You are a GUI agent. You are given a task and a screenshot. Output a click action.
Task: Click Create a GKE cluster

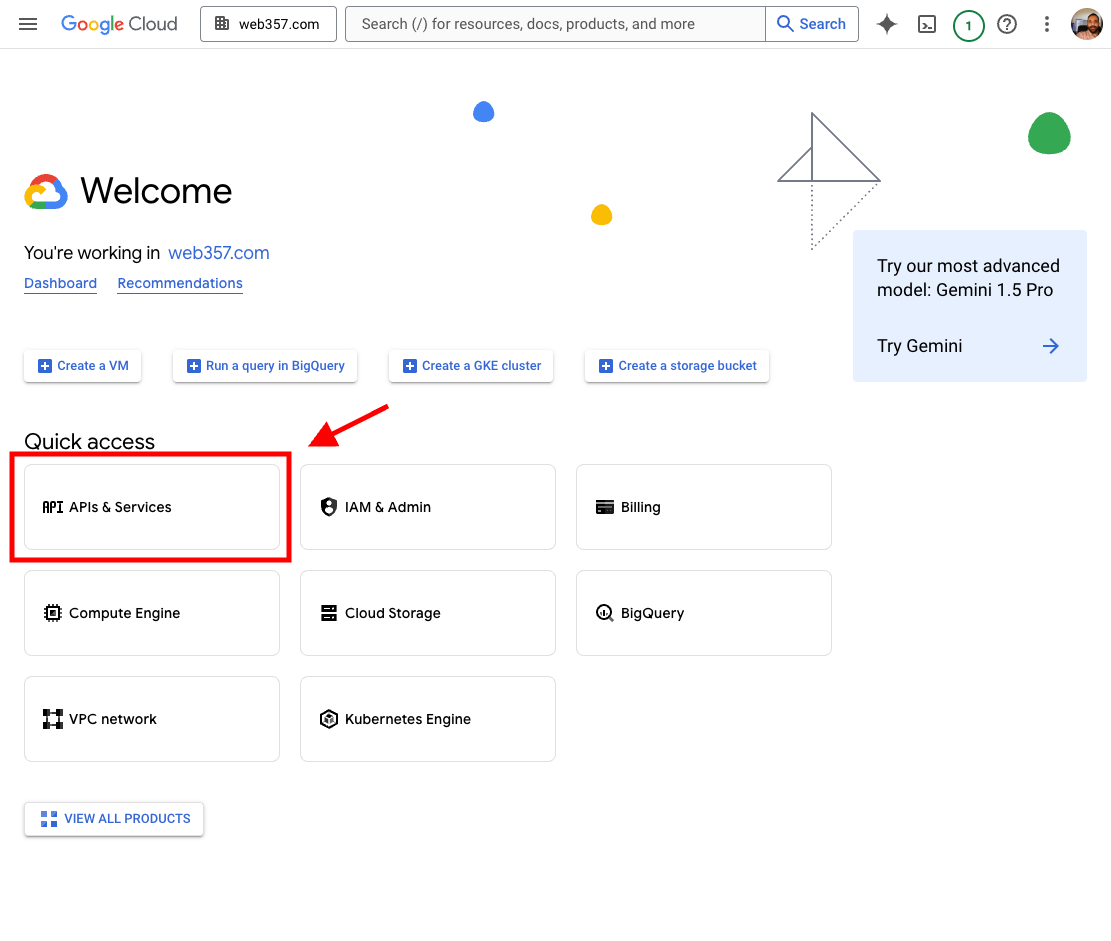click(471, 366)
